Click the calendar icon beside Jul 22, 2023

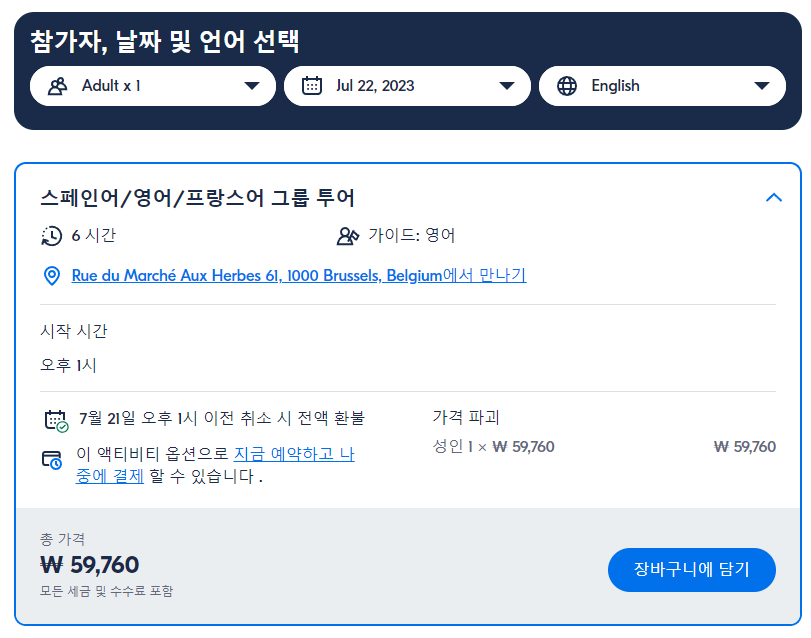click(x=311, y=86)
